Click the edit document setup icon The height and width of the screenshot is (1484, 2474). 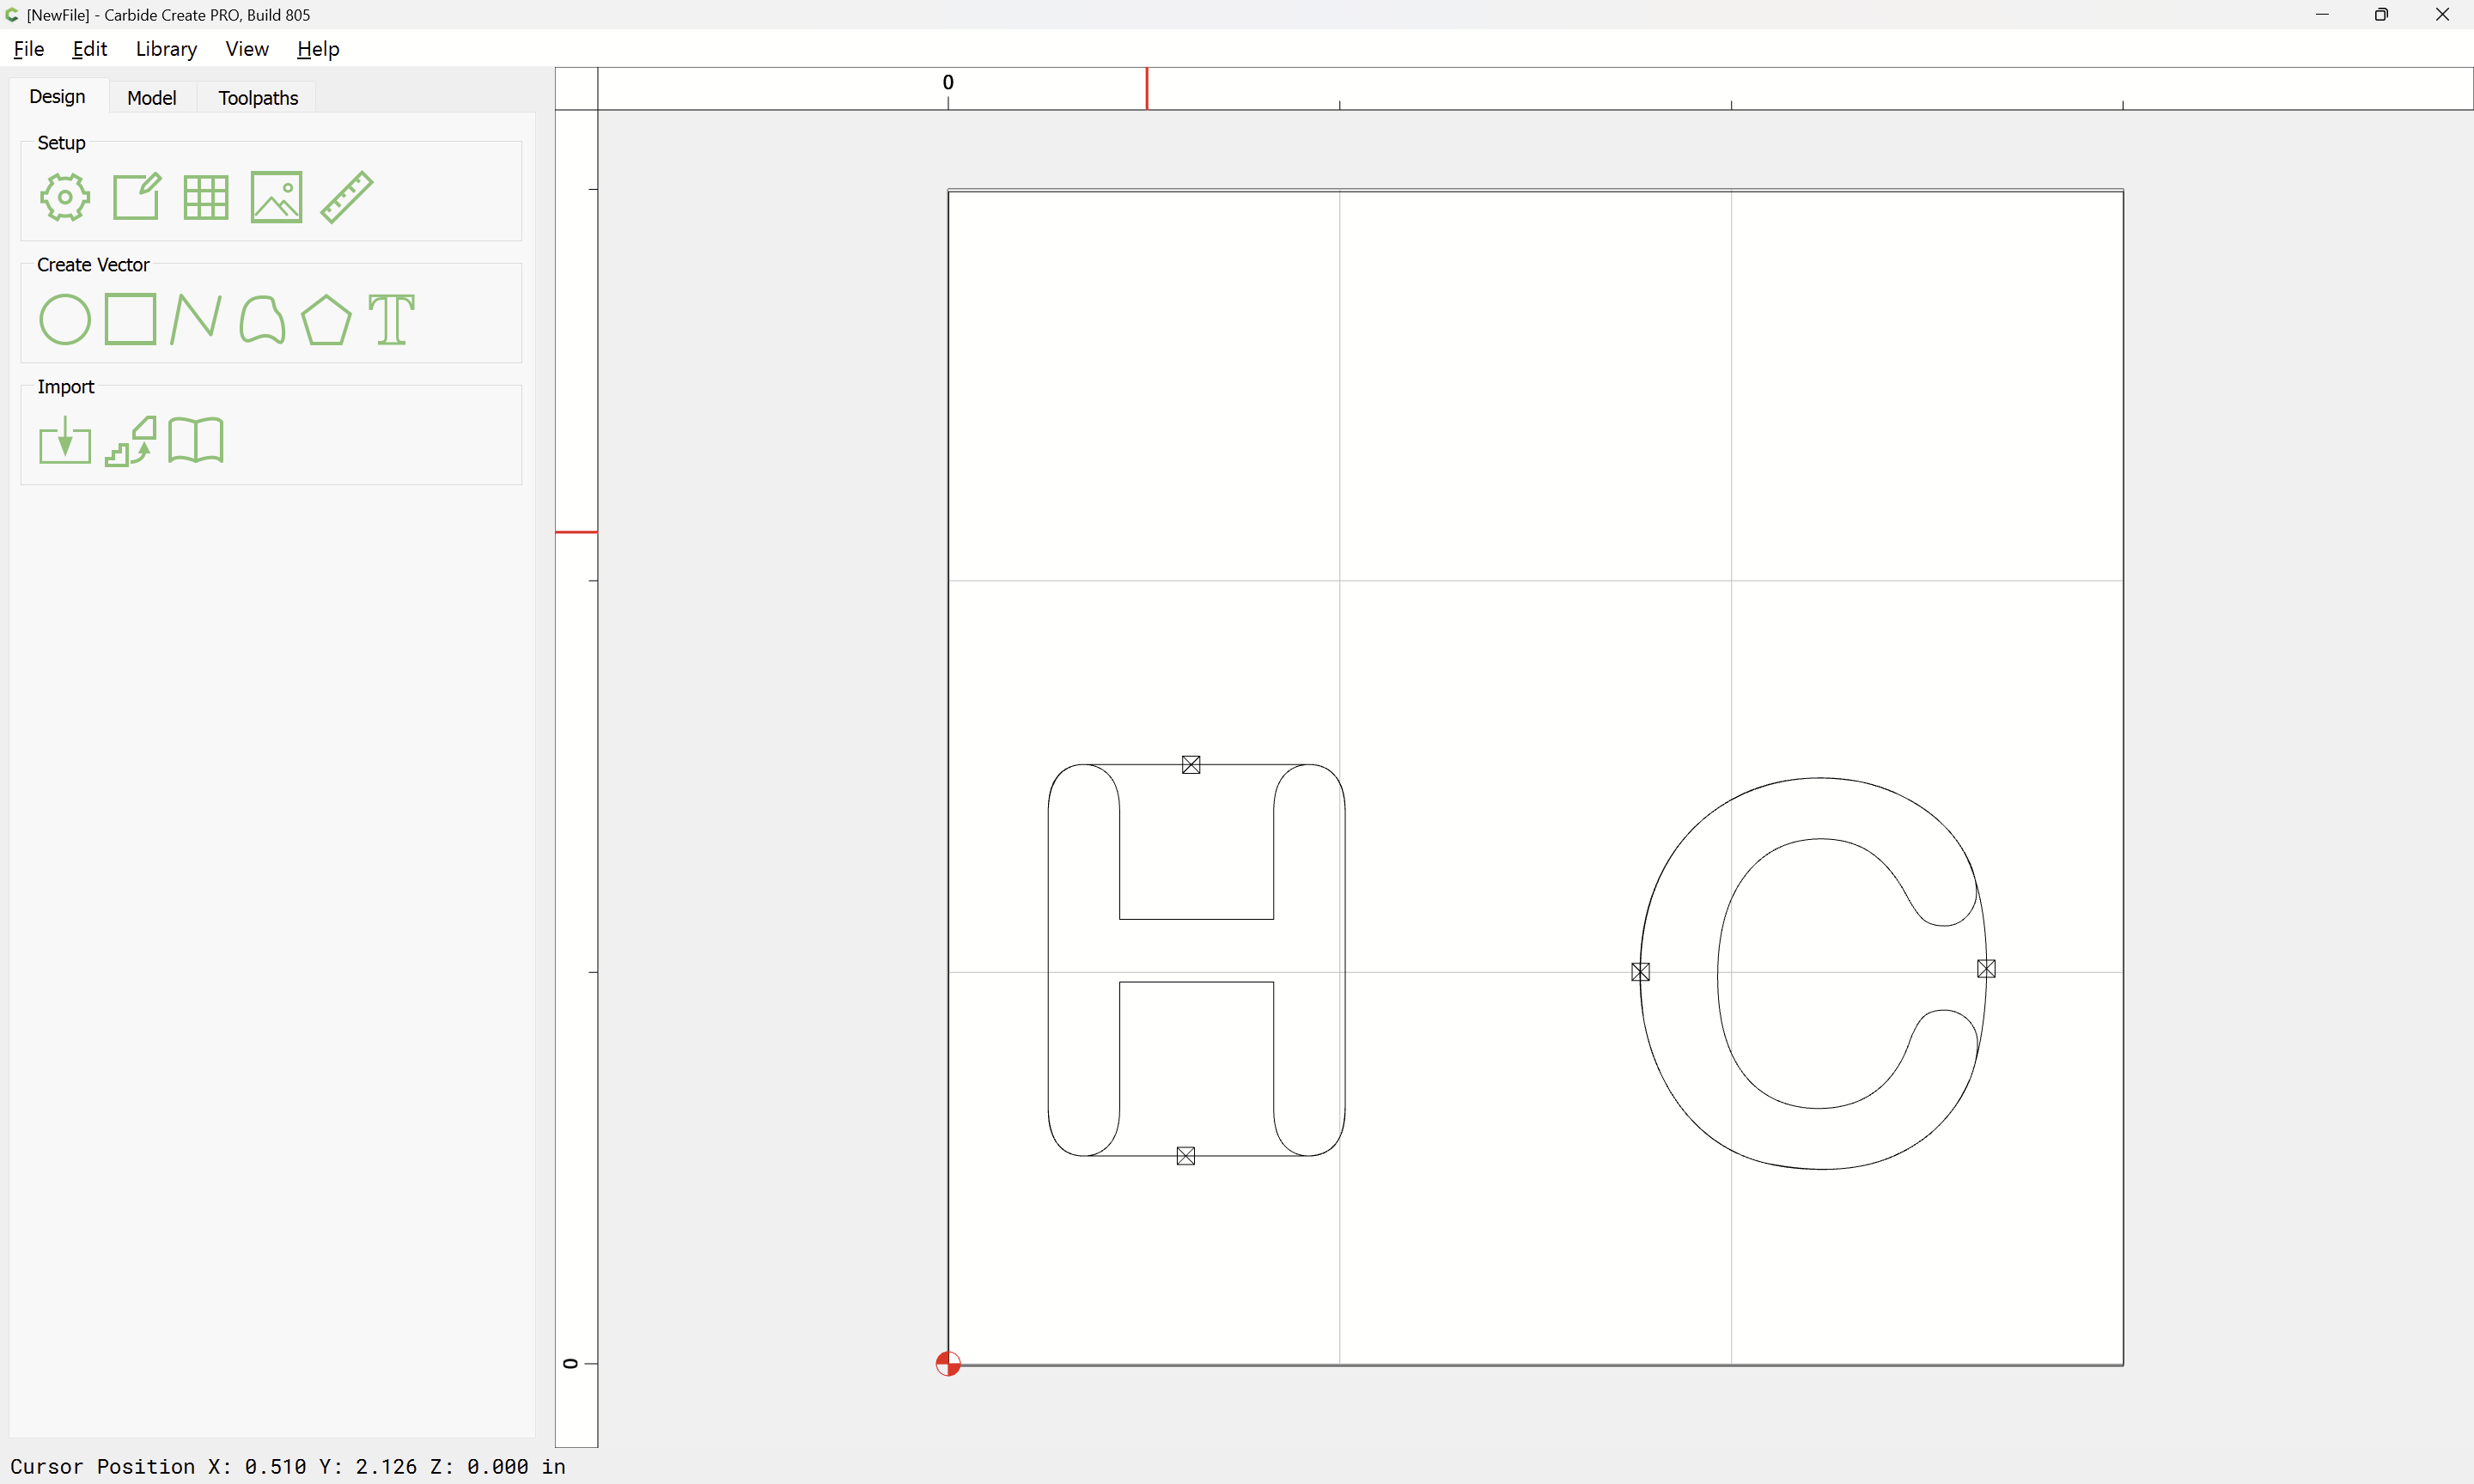(136, 196)
